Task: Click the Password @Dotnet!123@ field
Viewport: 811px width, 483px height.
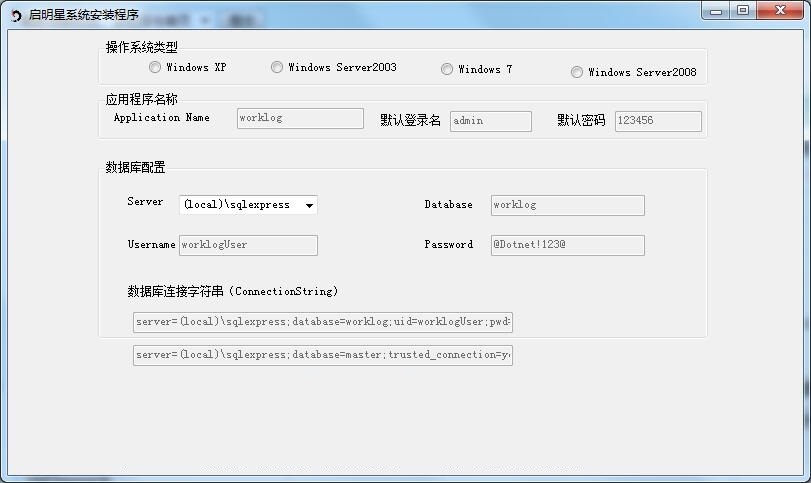Action: (568, 245)
